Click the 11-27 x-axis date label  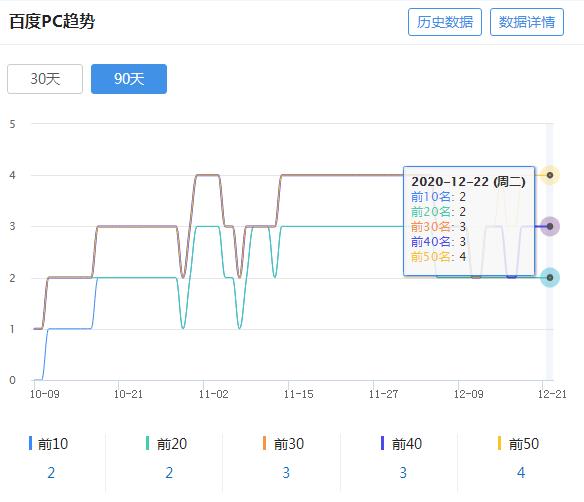(x=383, y=394)
